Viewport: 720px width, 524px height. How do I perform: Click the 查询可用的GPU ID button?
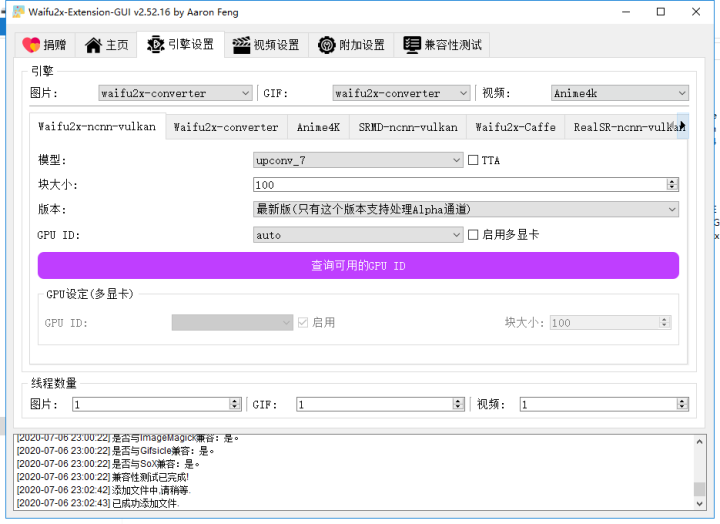pyautogui.click(x=358, y=265)
